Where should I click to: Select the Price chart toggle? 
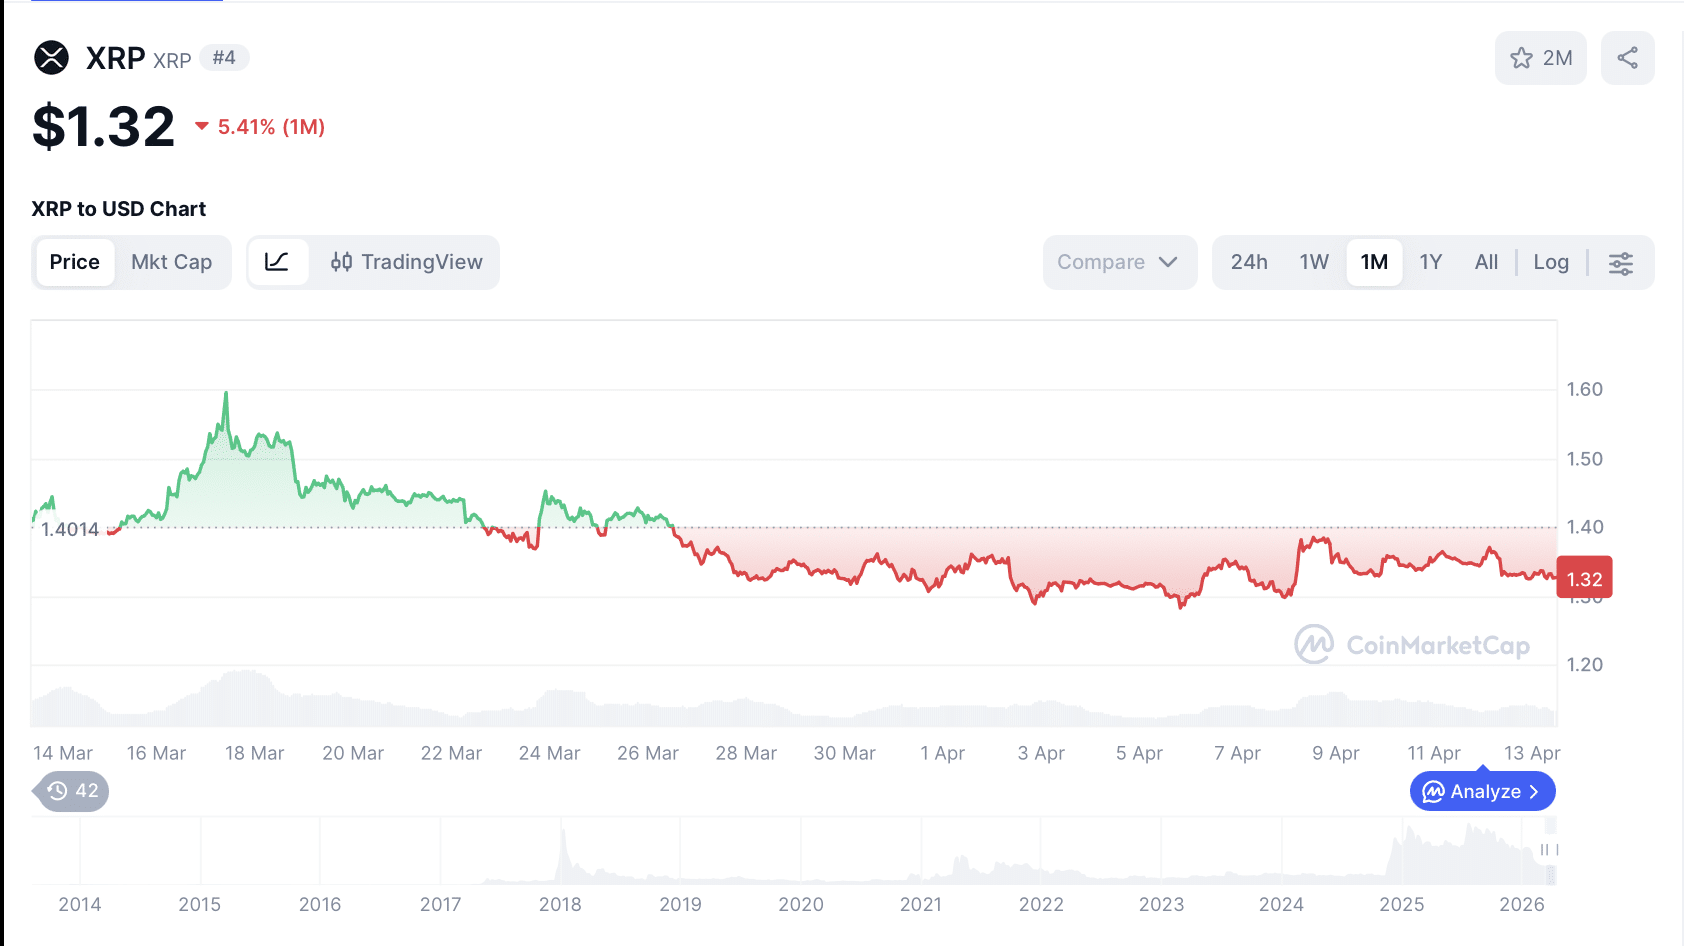coord(75,262)
